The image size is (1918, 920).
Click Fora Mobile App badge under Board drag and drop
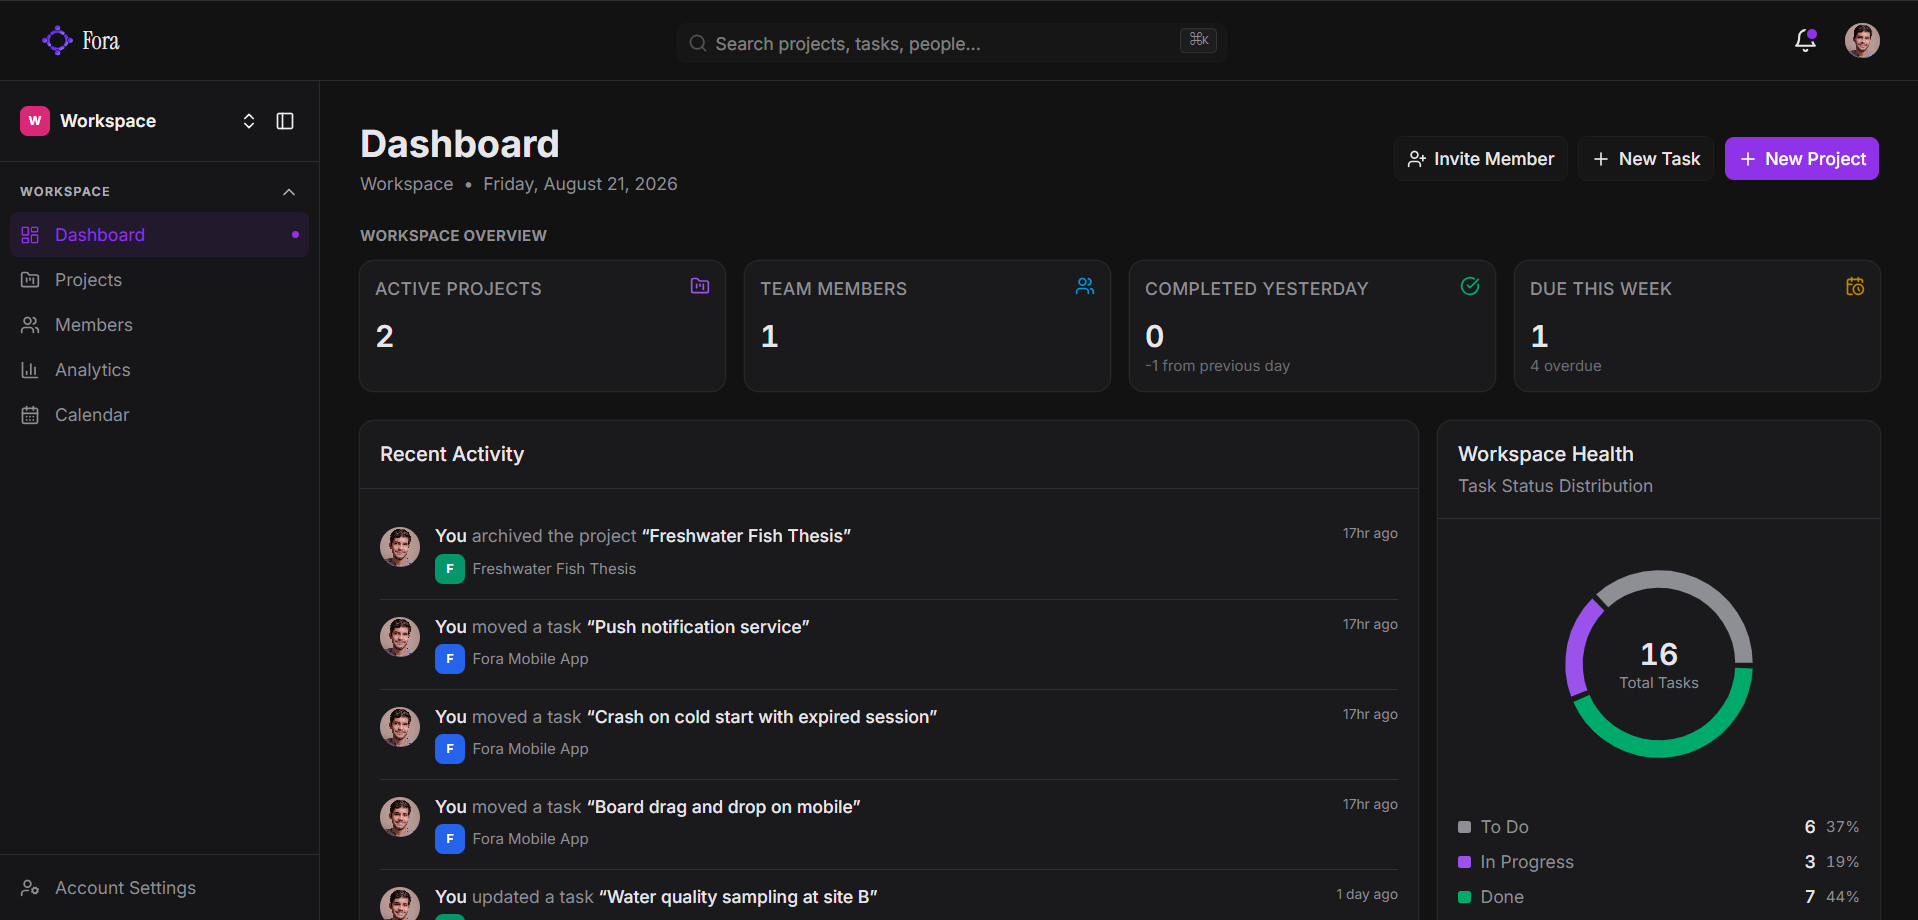coord(450,839)
